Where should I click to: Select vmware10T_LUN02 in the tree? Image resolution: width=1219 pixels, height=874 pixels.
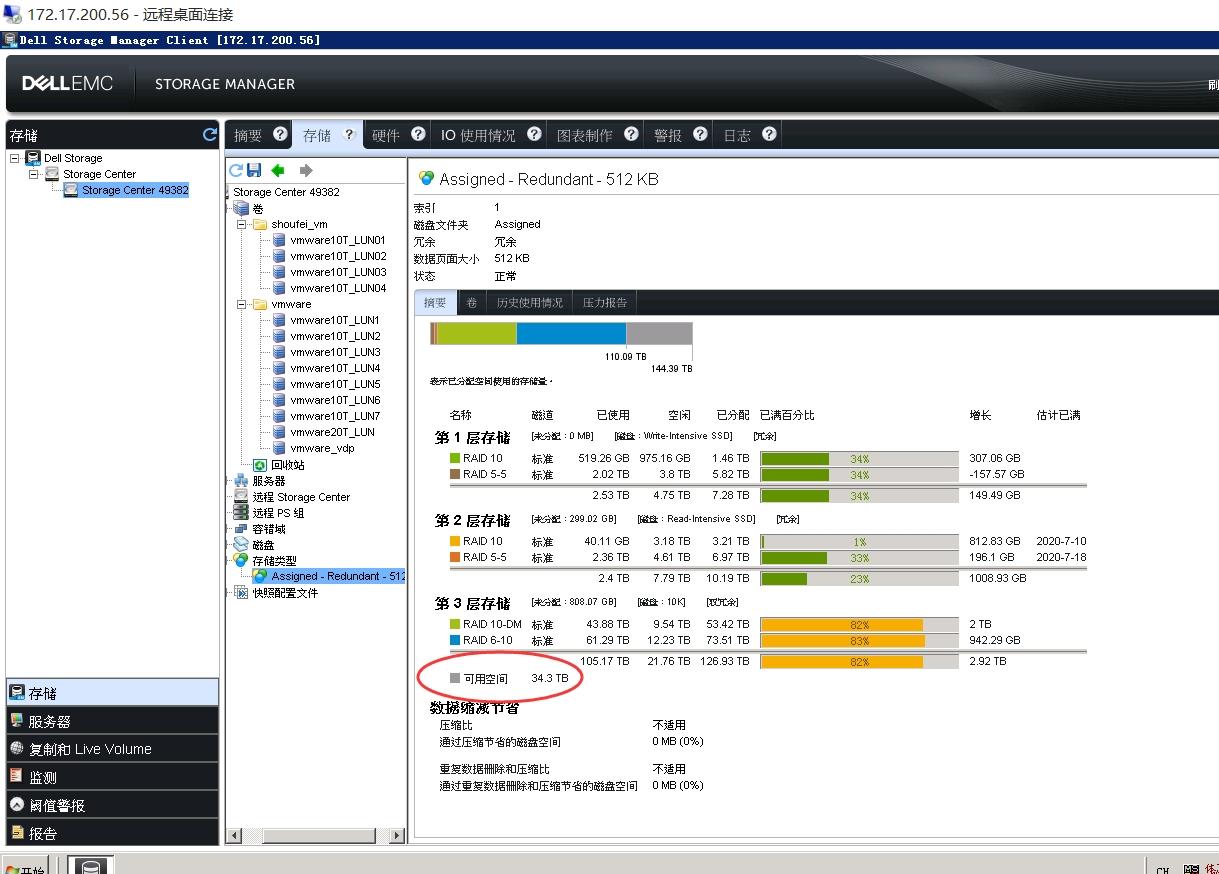click(x=338, y=256)
